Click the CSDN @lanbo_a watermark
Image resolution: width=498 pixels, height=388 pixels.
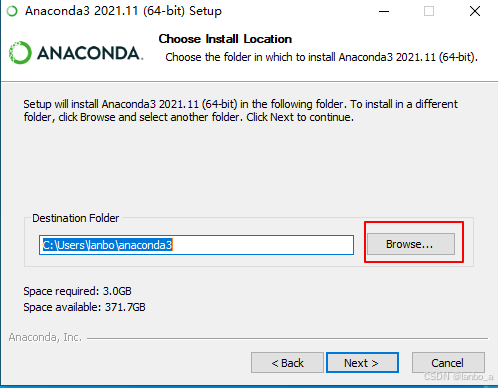[x=459, y=377]
